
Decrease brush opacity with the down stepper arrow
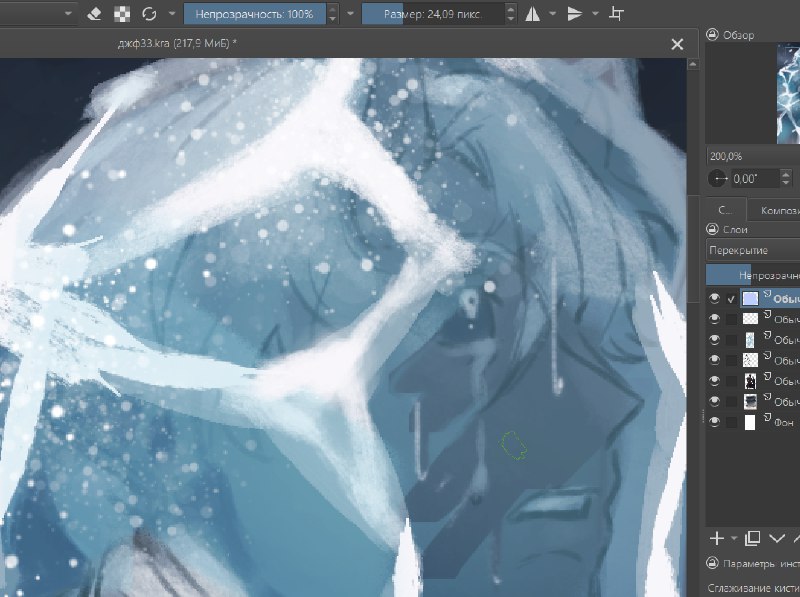(x=332, y=19)
